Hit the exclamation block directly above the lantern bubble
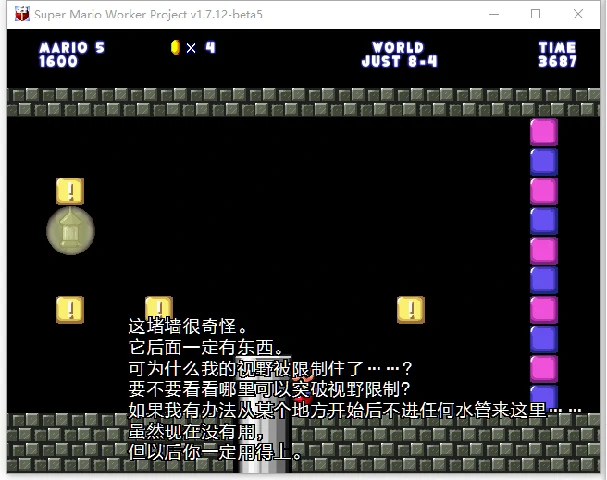 [70, 191]
